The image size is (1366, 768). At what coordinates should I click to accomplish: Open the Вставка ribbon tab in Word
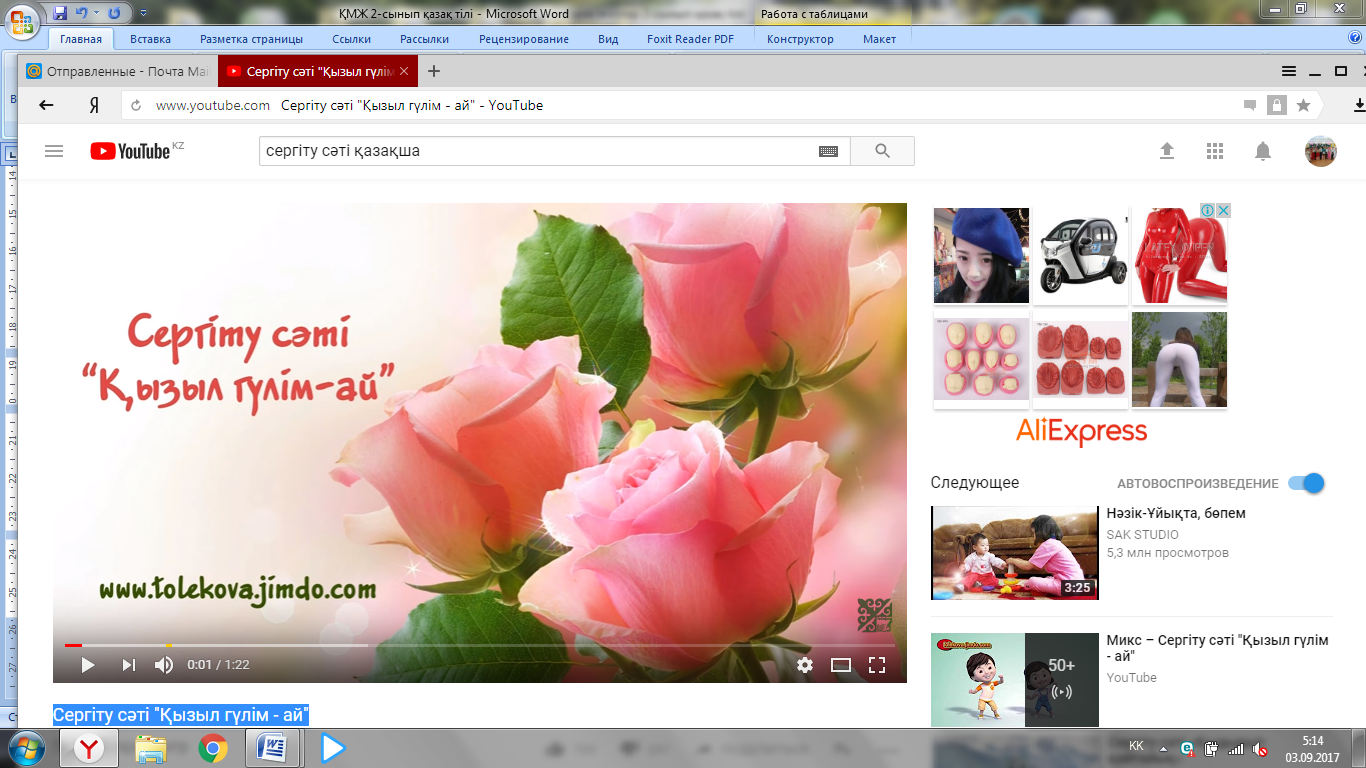pyautogui.click(x=150, y=39)
